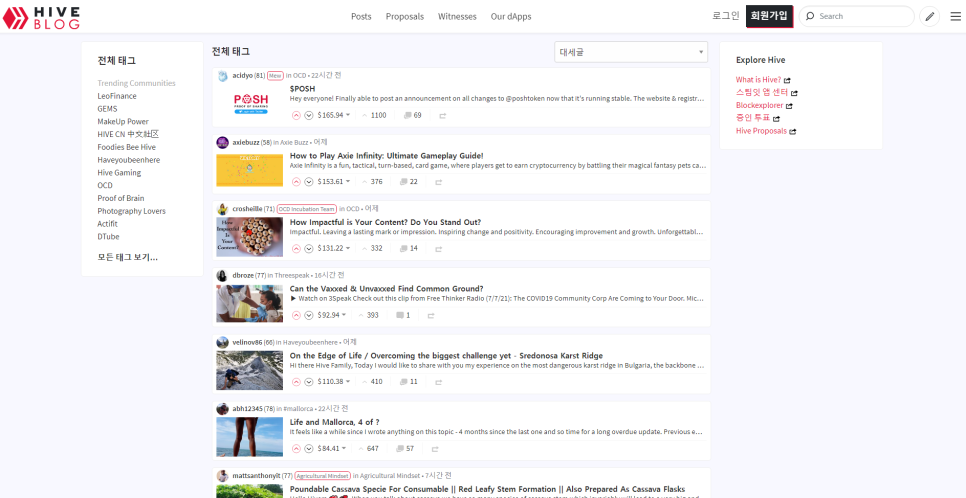Select the Foodies Bee Hive community
The width and height of the screenshot is (966, 498).
pos(126,147)
